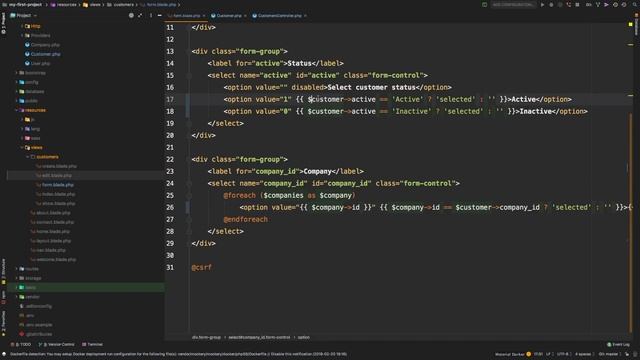
Task: Collapse the resources folder arrow
Action: click(17, 110)
